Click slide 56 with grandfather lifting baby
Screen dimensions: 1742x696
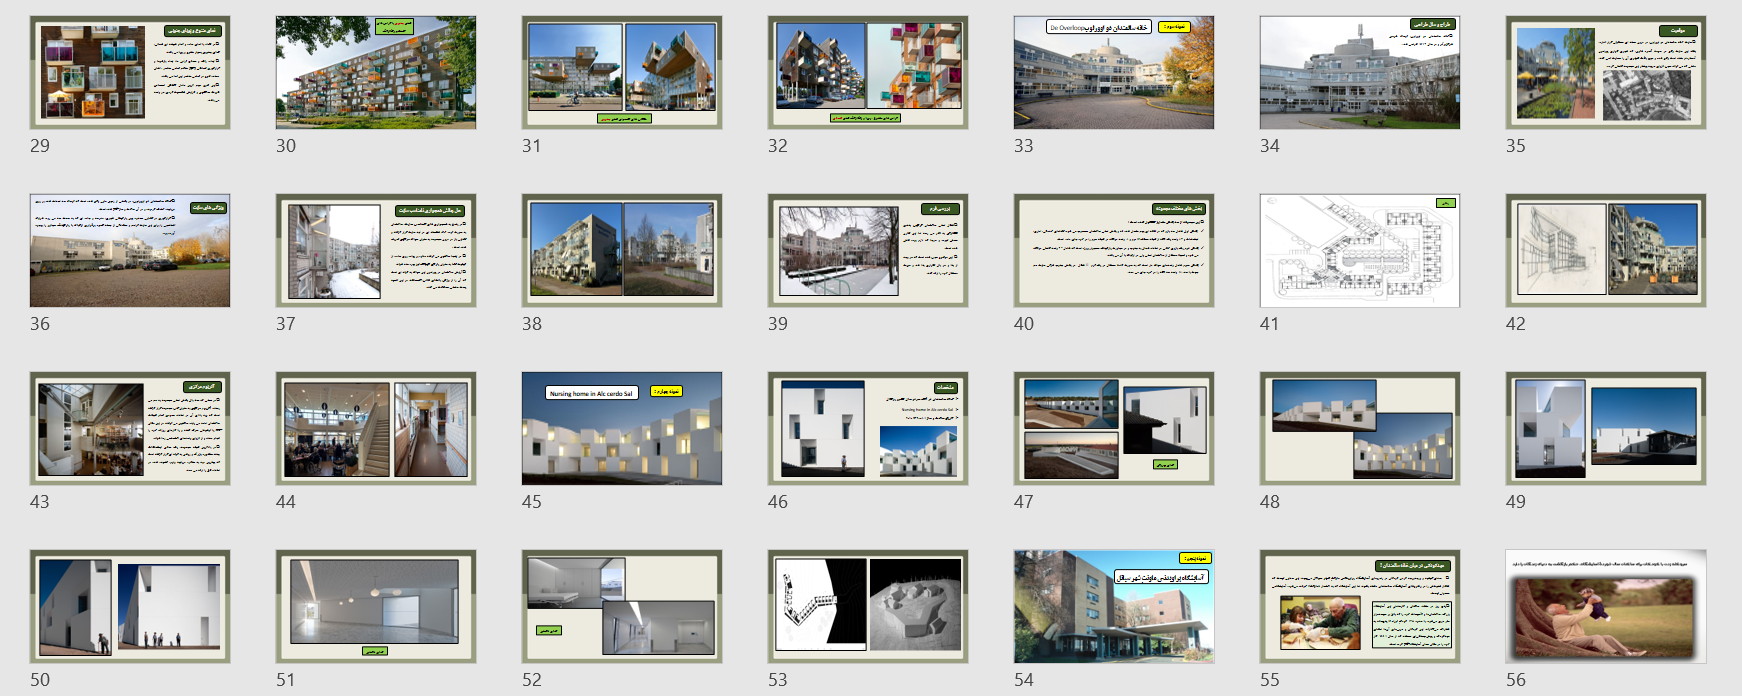(1606, 606)
